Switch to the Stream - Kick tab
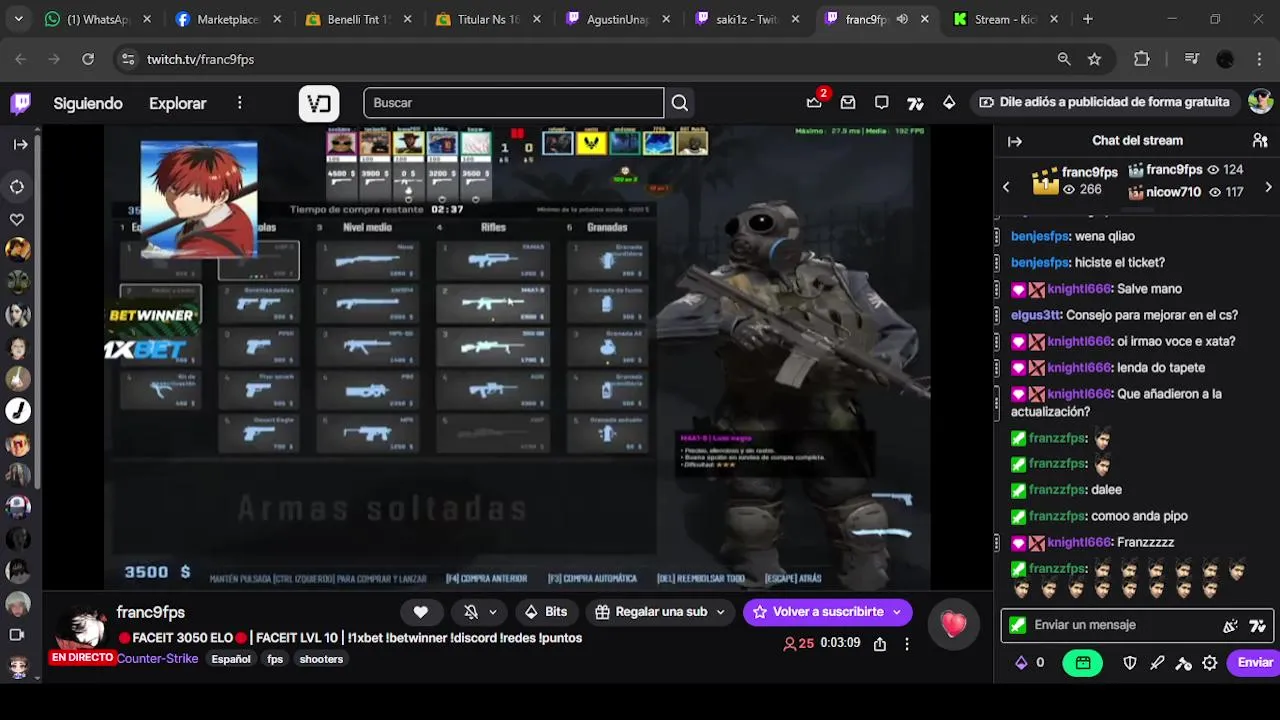Screen dimensions: 1280x720 pyautogui.click(x=1005, y=19)
